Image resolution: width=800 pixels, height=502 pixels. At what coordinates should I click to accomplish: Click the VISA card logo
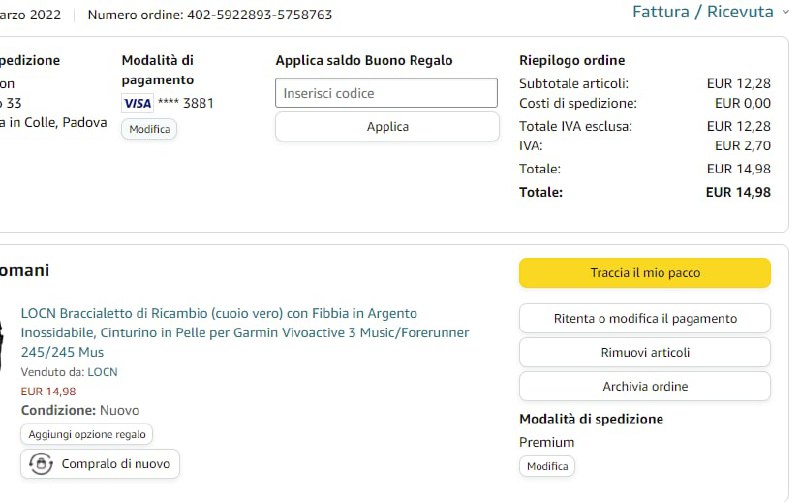click(136, 103)
